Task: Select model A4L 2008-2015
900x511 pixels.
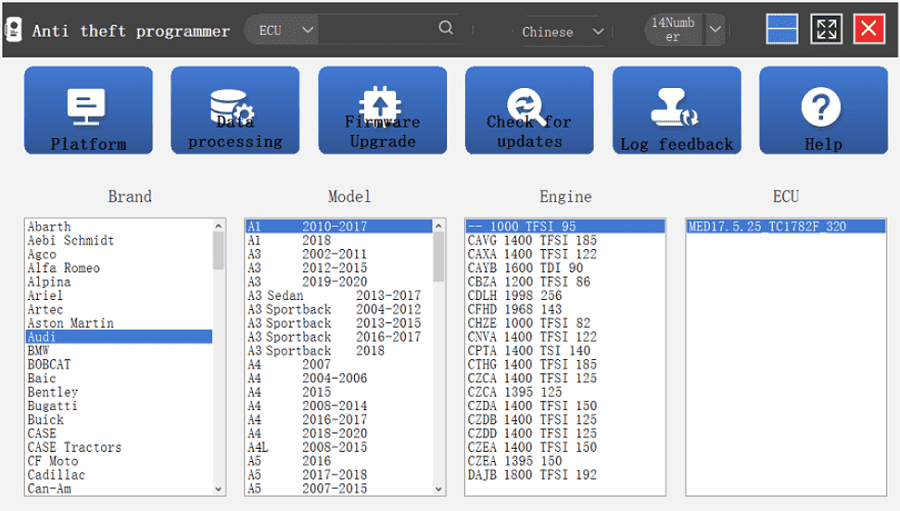Action: 339,447
